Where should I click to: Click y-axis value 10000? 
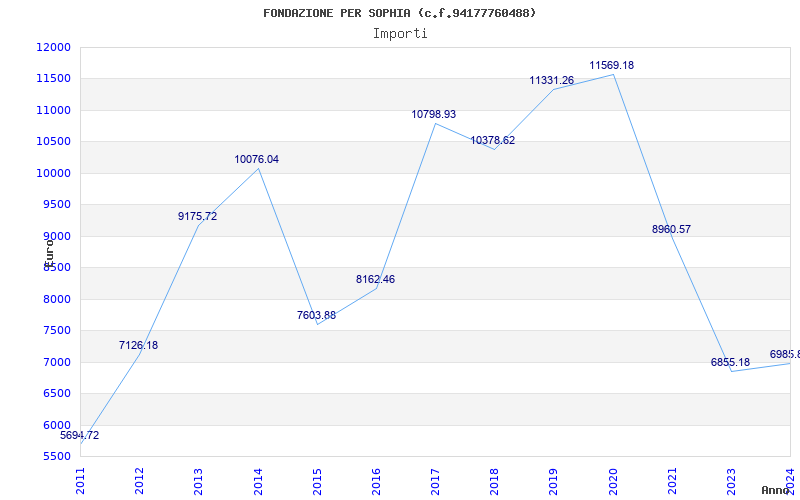(53, 173)
